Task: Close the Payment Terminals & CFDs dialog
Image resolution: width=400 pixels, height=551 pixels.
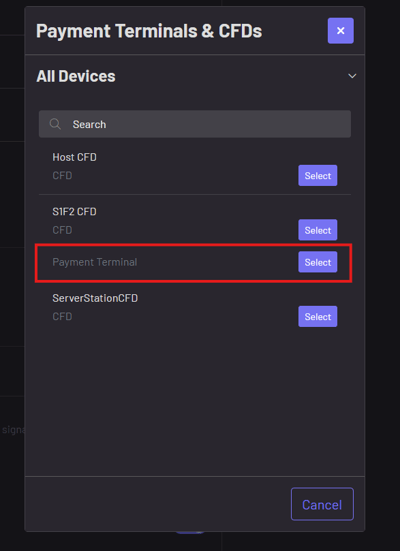Action: pyautogui.click(x=341, y=31)
